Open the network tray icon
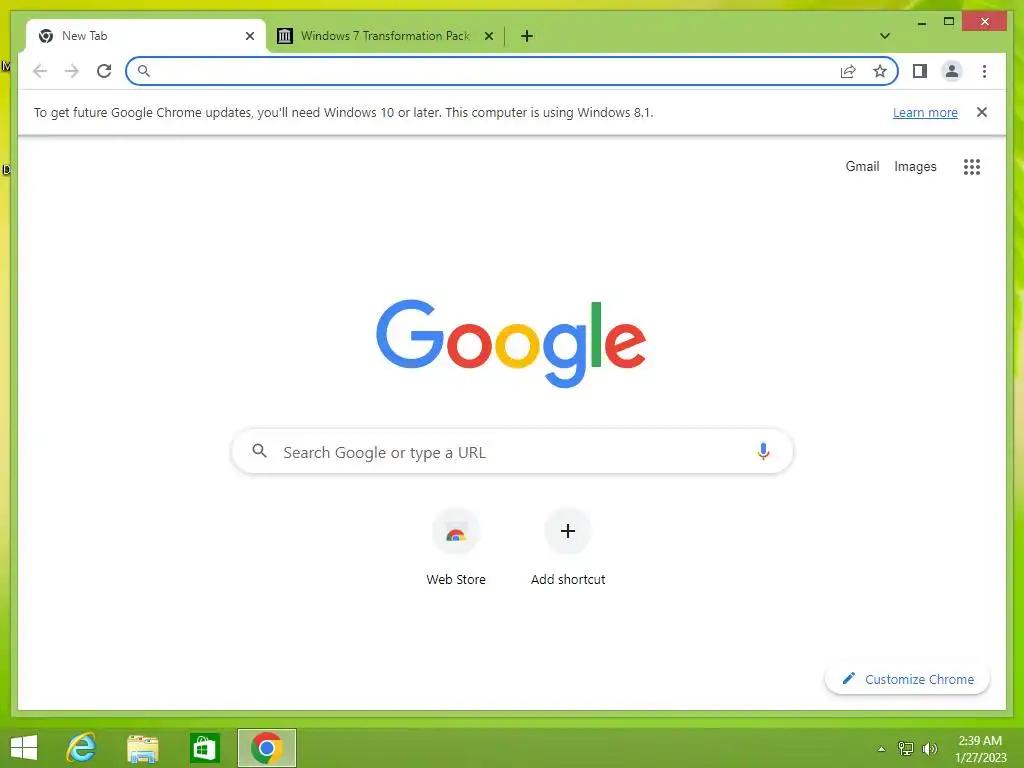 905,748
